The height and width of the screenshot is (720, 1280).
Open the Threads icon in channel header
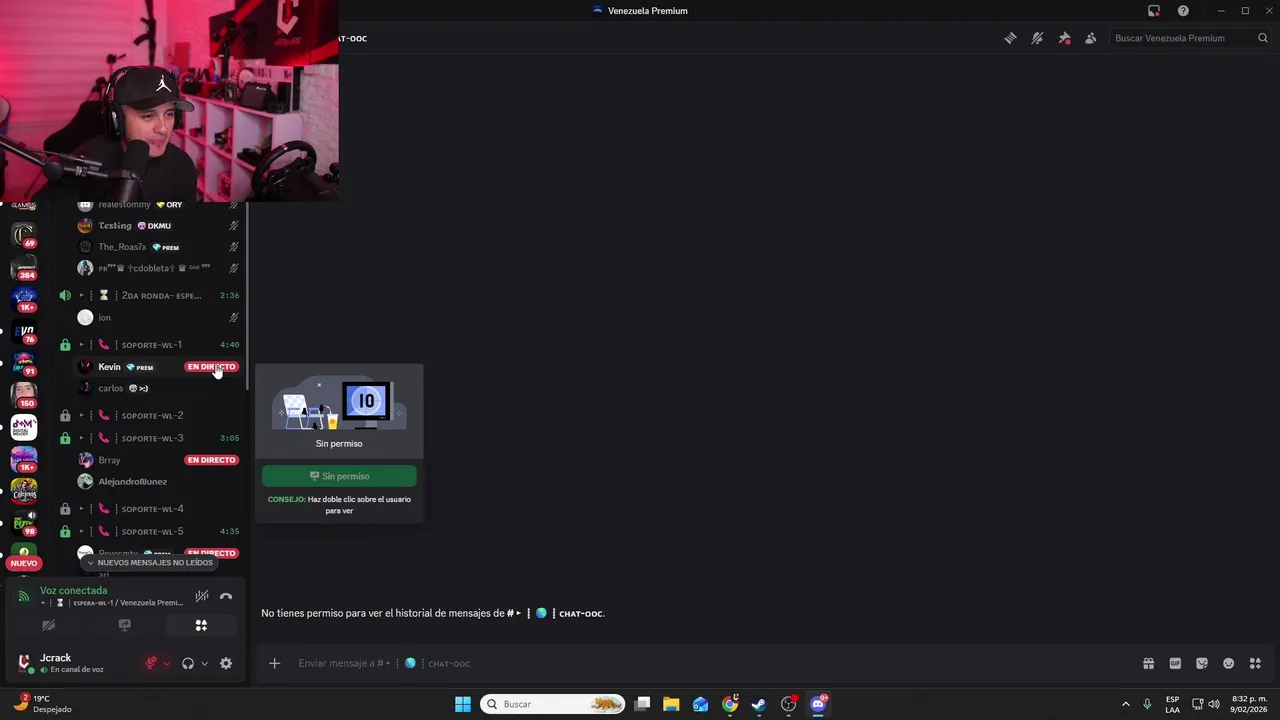[x=1010, y=38]
